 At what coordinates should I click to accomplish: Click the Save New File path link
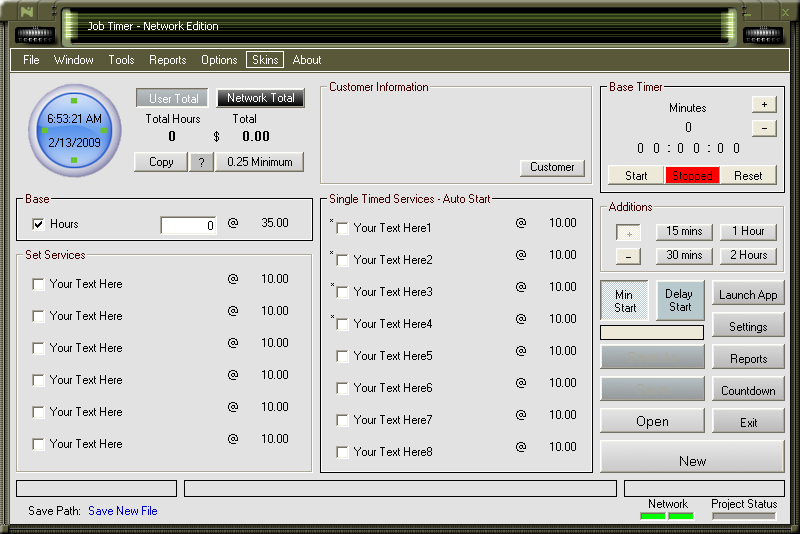[122, 511]
